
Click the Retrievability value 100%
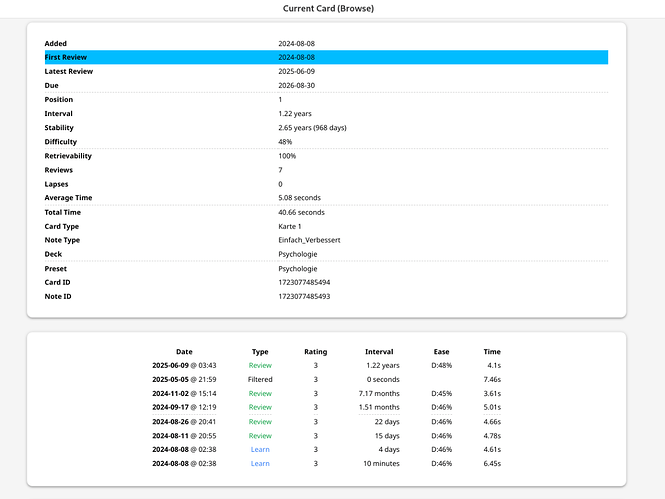point(287,156)
